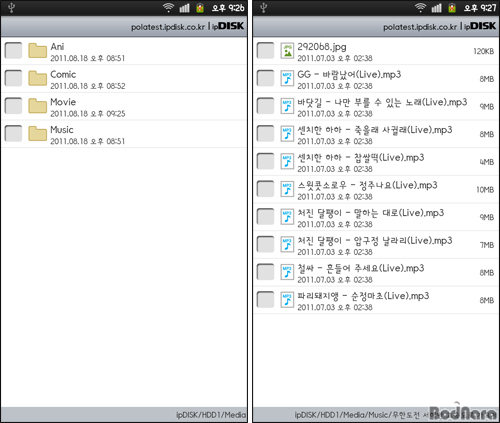Tap the MP3 icon for GG track
The height and width of the screenshot is (423, 500).
click(287, 79)
